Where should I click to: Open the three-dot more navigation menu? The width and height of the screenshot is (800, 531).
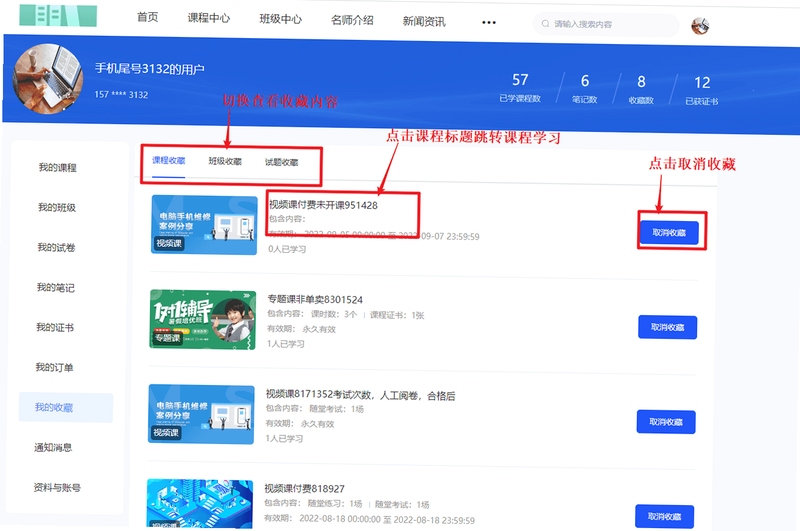489,22
